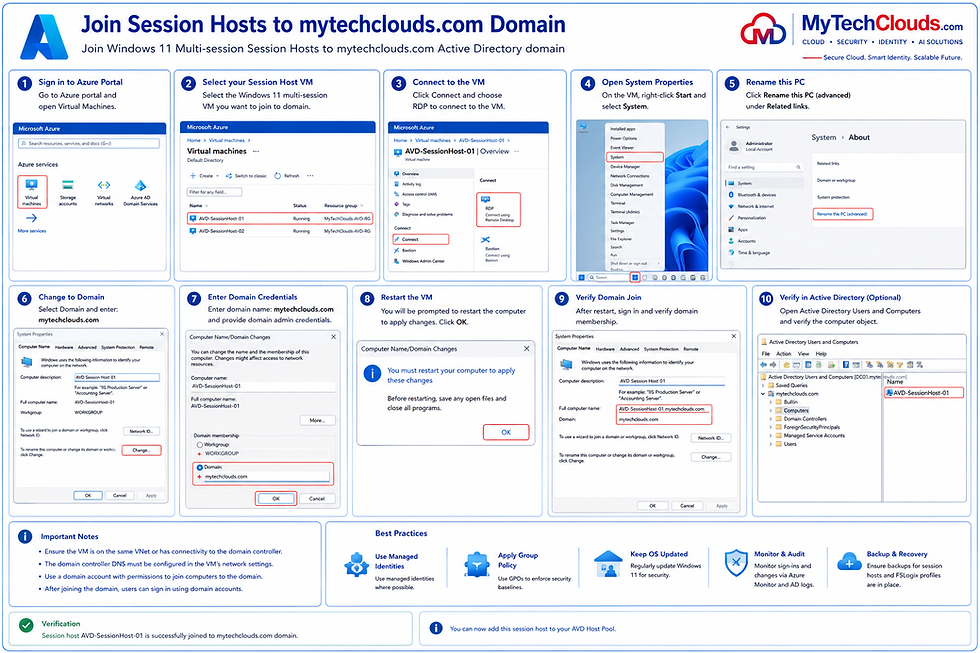Click Home breadcrumb in Virtual machines page
The image size is (980, 653).
pos(194,141)
